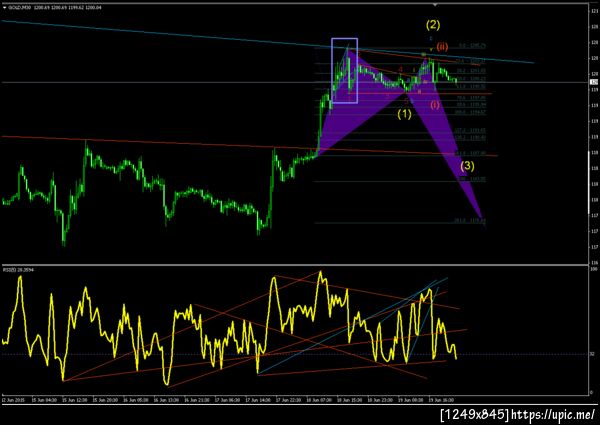The image size is (600, 425).
Task: Select the 19 Jun 16:00 time label
Action: point(441,400)
